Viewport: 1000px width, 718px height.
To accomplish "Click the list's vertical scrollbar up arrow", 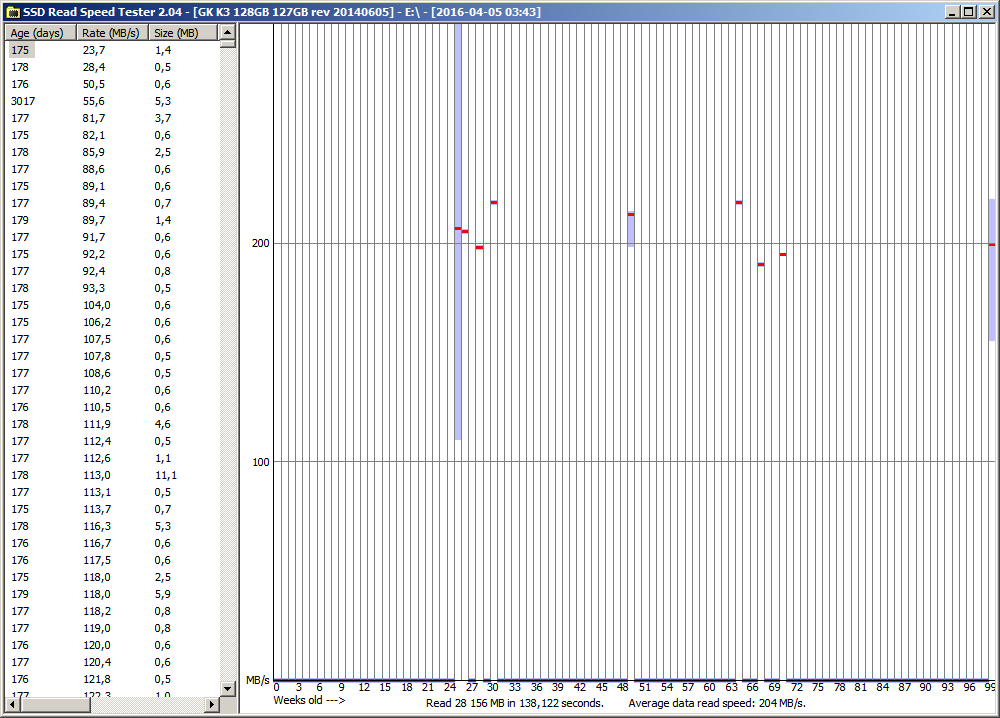I will 228,32.
